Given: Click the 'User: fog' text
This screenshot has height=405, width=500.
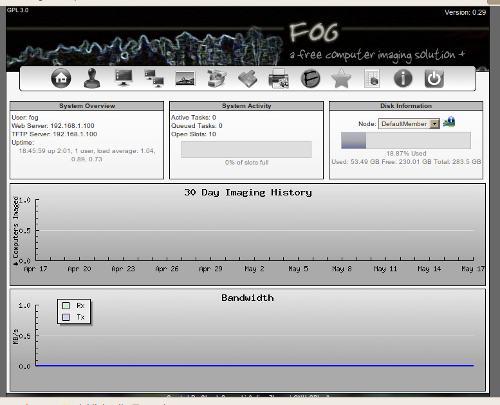Looking at the screenshot, I should pos(25,117).
